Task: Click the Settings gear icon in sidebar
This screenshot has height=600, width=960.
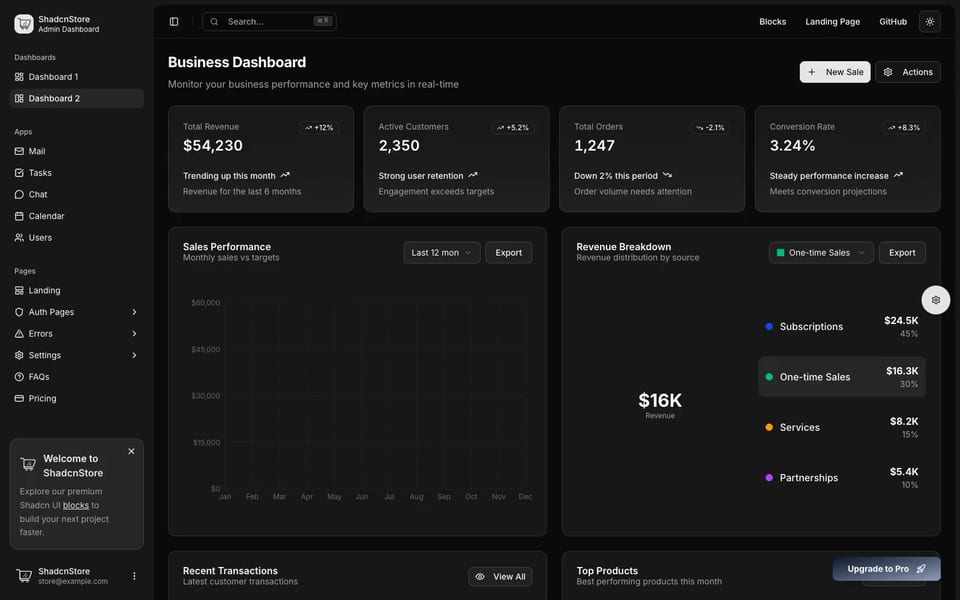Action: point(19,355)
